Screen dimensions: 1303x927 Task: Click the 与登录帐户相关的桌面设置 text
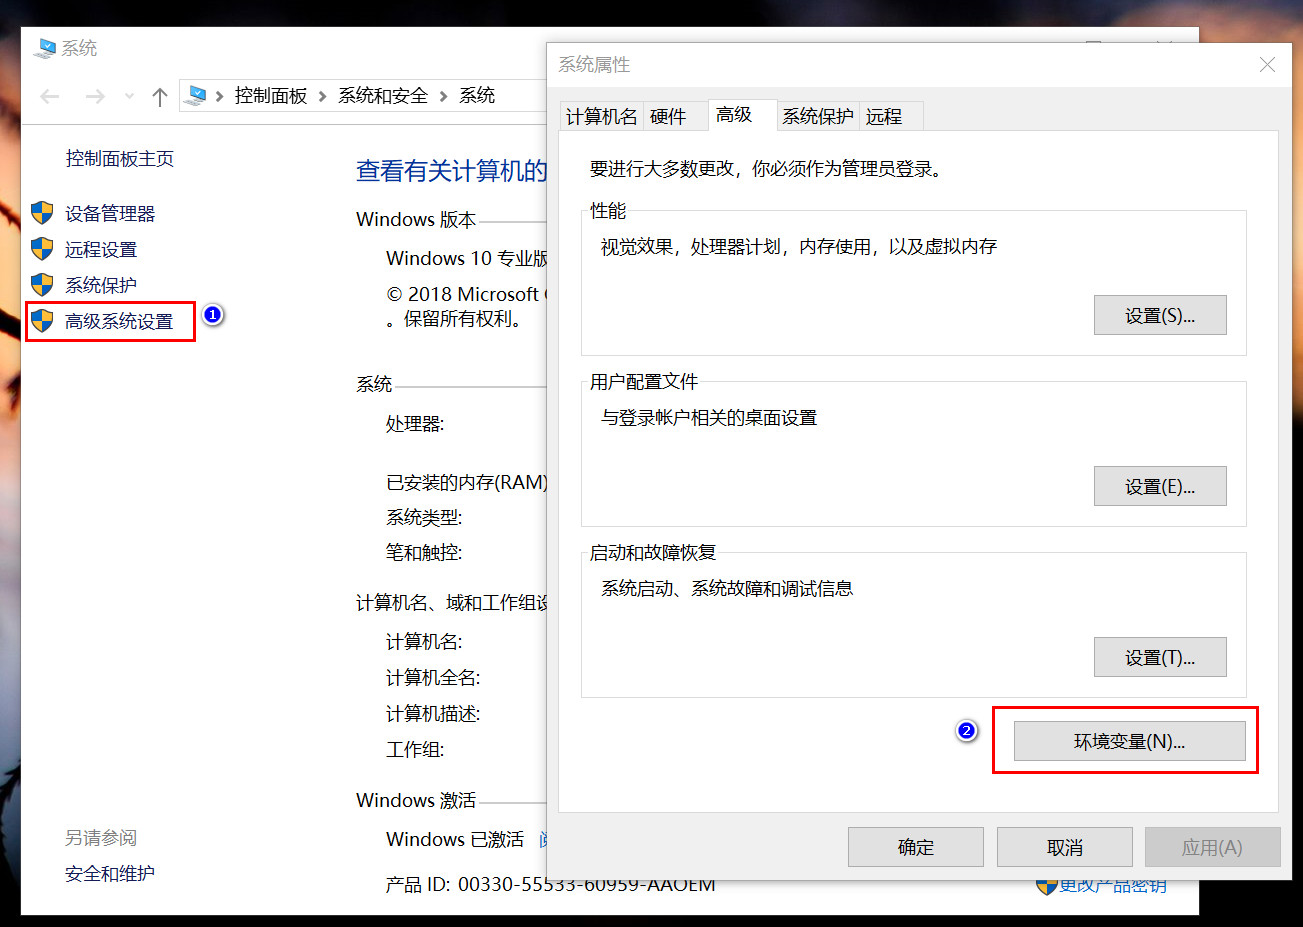tap(709, 417)
